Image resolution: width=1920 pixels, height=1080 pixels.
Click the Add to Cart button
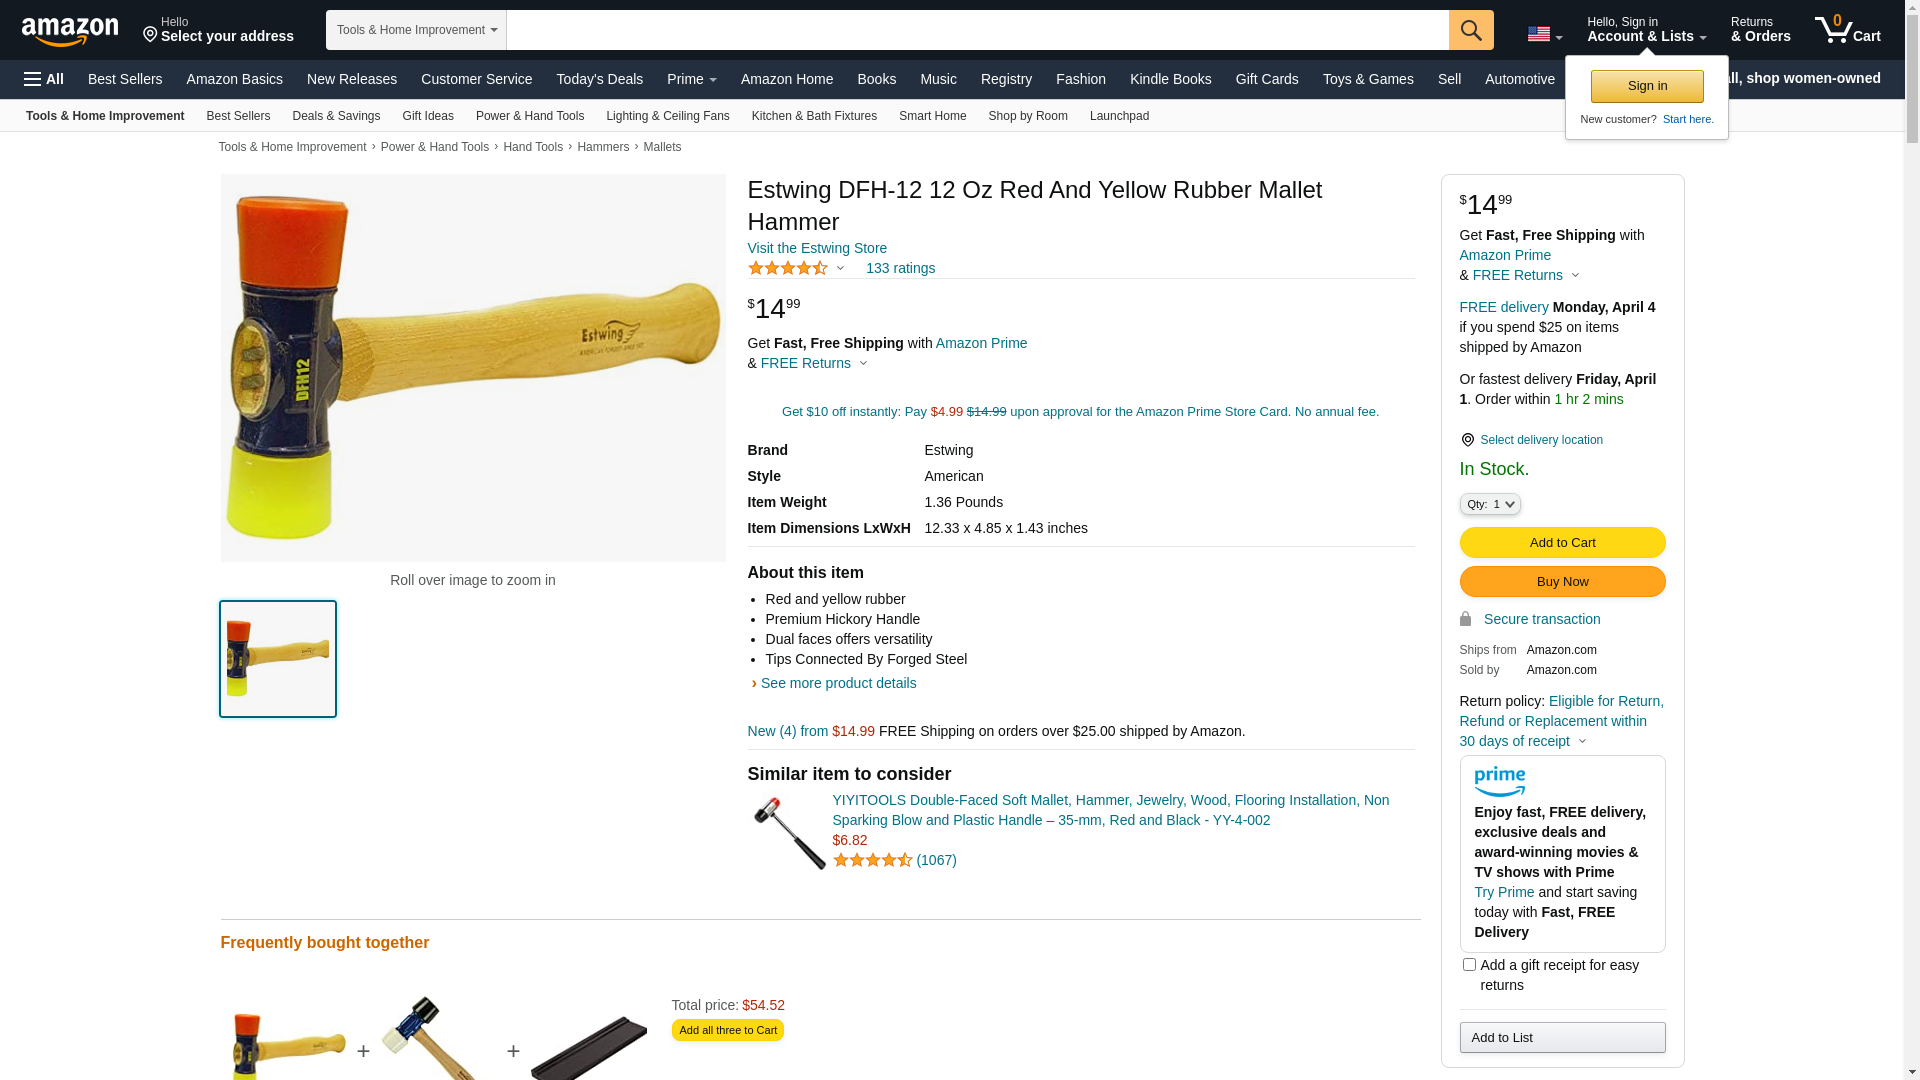pos(1562,542)
